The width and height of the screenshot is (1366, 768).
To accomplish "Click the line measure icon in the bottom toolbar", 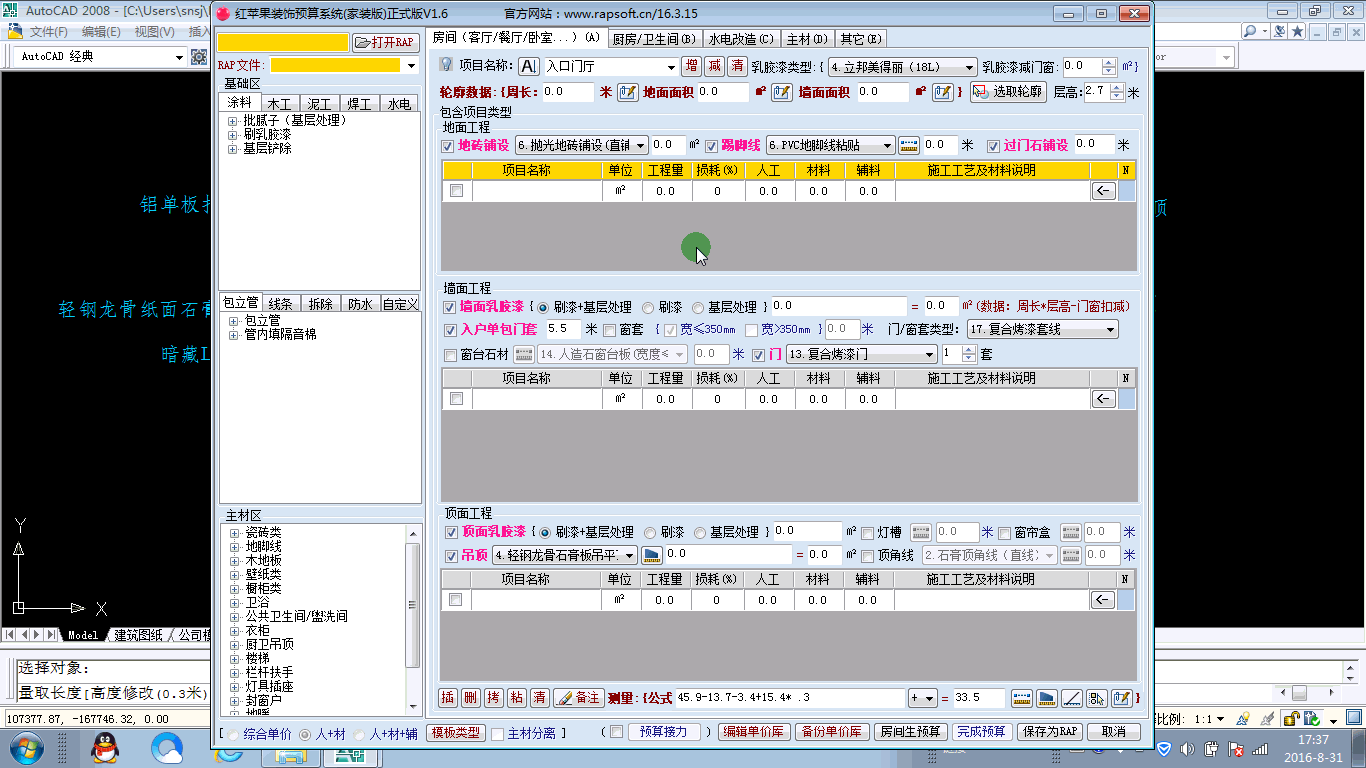I will pos(1071,698).
